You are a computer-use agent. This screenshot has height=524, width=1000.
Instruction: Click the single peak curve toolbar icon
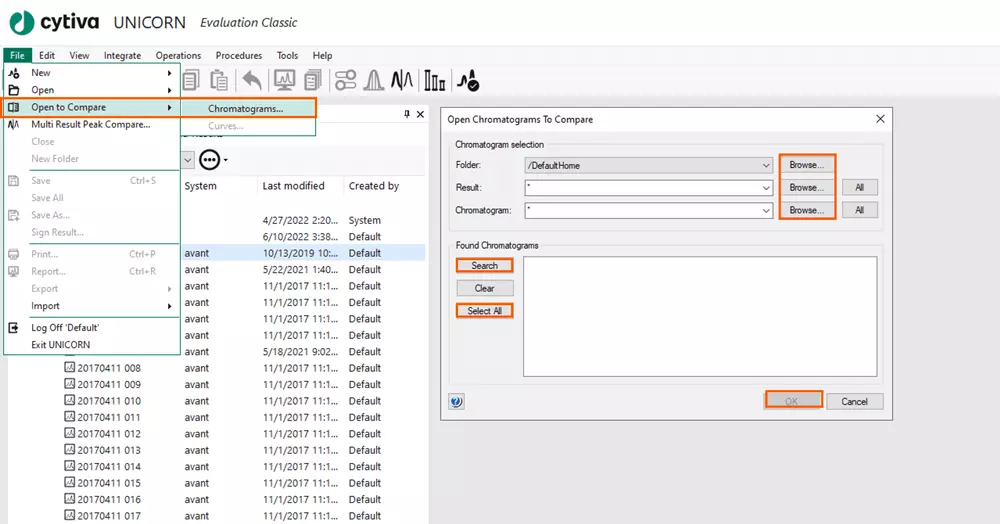(x=374, y=80)
